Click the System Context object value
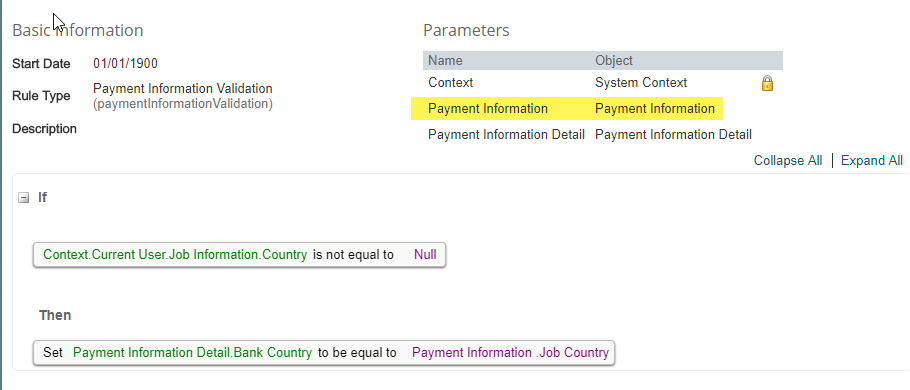The image size is (910, 390). click(x=641, y=82)
